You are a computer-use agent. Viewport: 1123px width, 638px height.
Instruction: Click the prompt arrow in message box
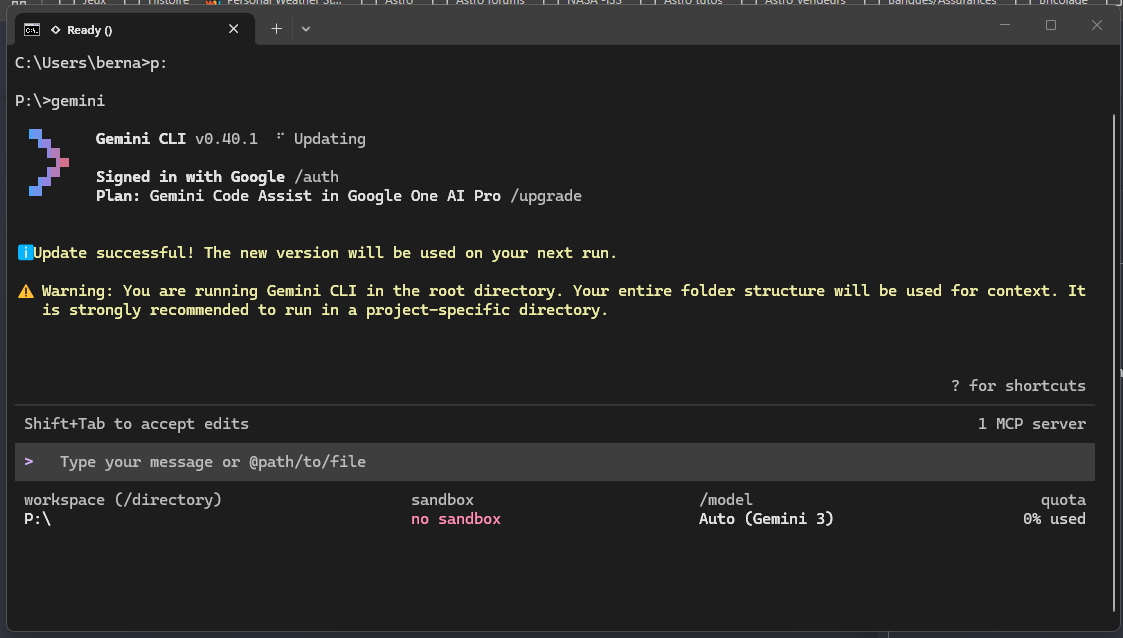click(29, 462)
